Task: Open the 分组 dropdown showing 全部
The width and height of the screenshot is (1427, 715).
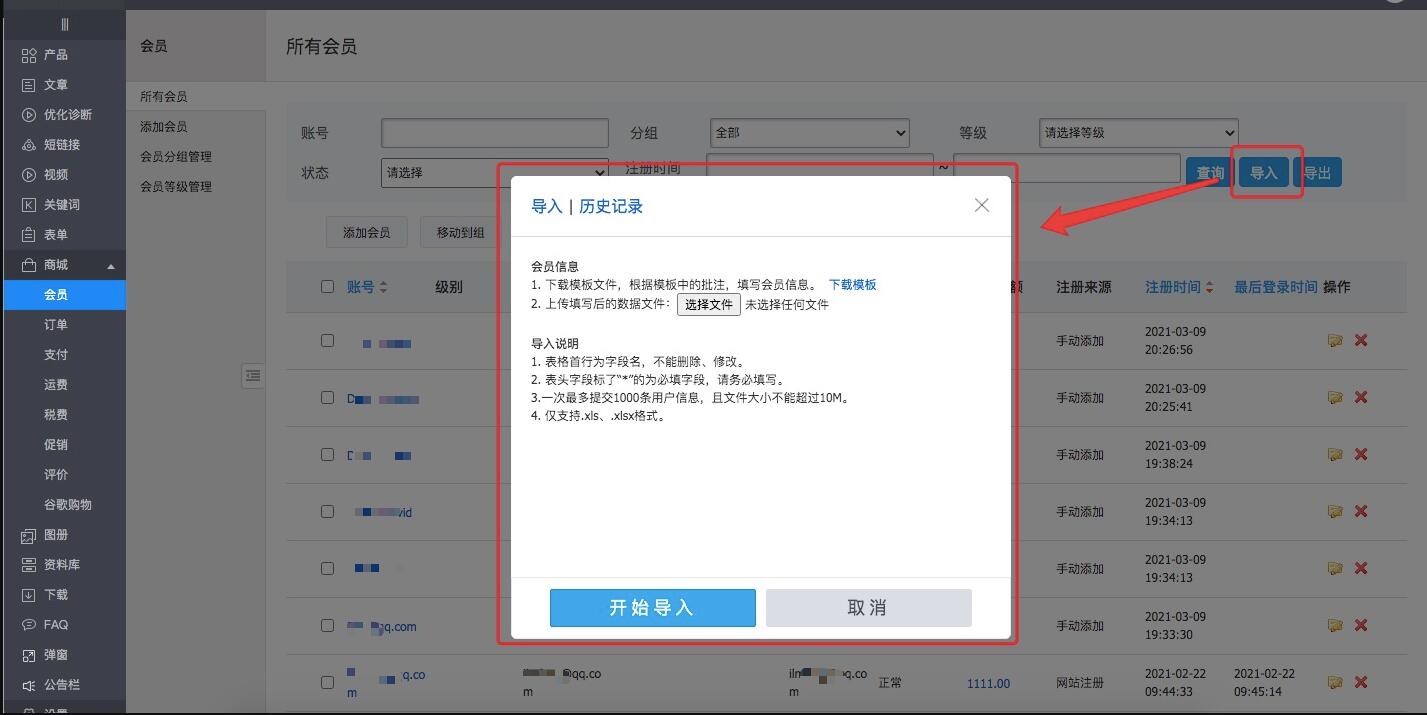Action: [808, 132]
